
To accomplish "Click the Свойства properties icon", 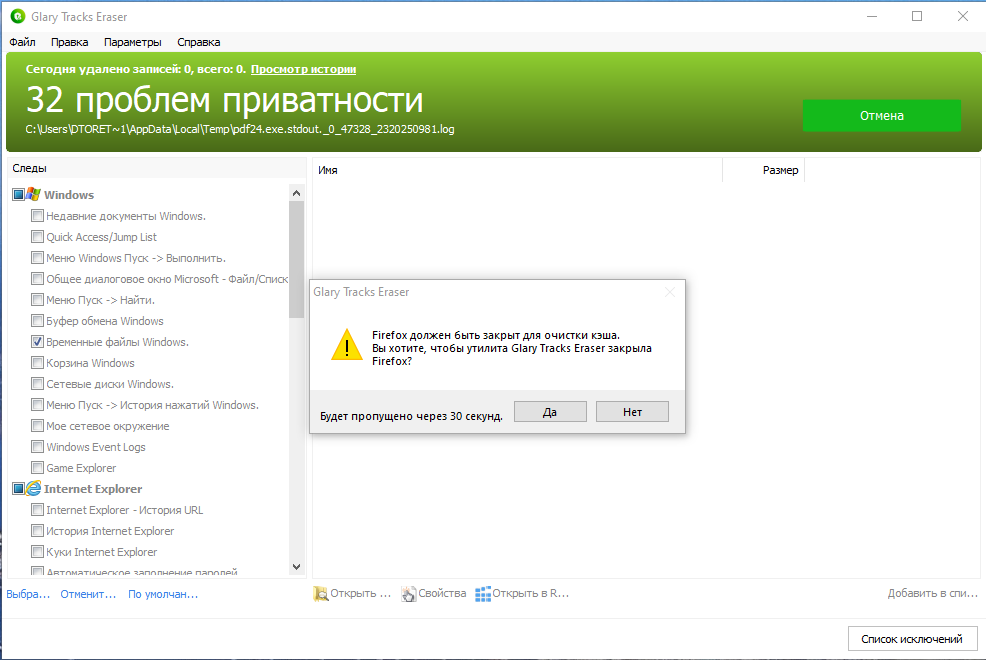I will (408, 593).
